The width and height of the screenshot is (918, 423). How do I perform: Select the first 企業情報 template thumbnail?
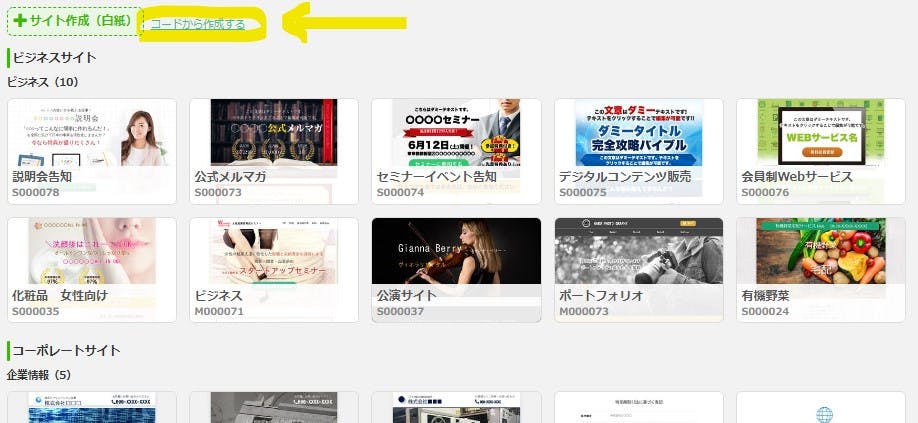[x=92, y=408]
